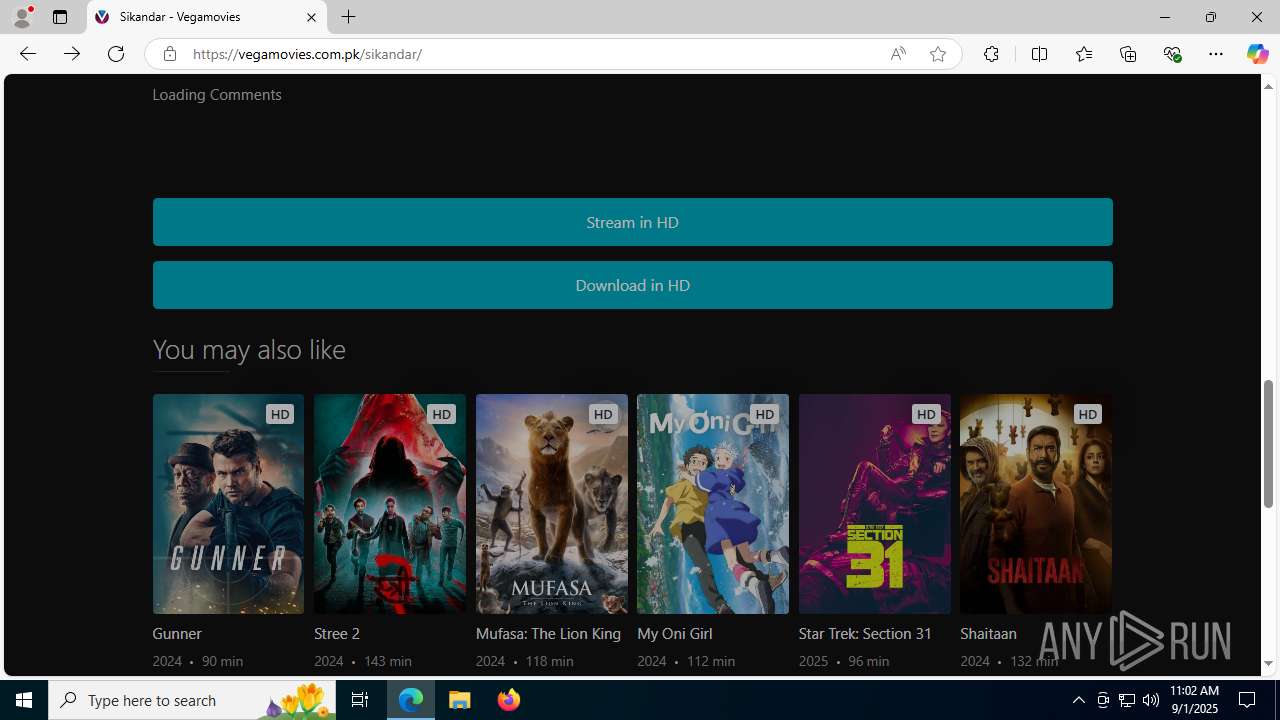Image resolution: width=1280 pixels, height=720 pixels.
Task: Open My Oni Girl poster
Action: (713, 504)
